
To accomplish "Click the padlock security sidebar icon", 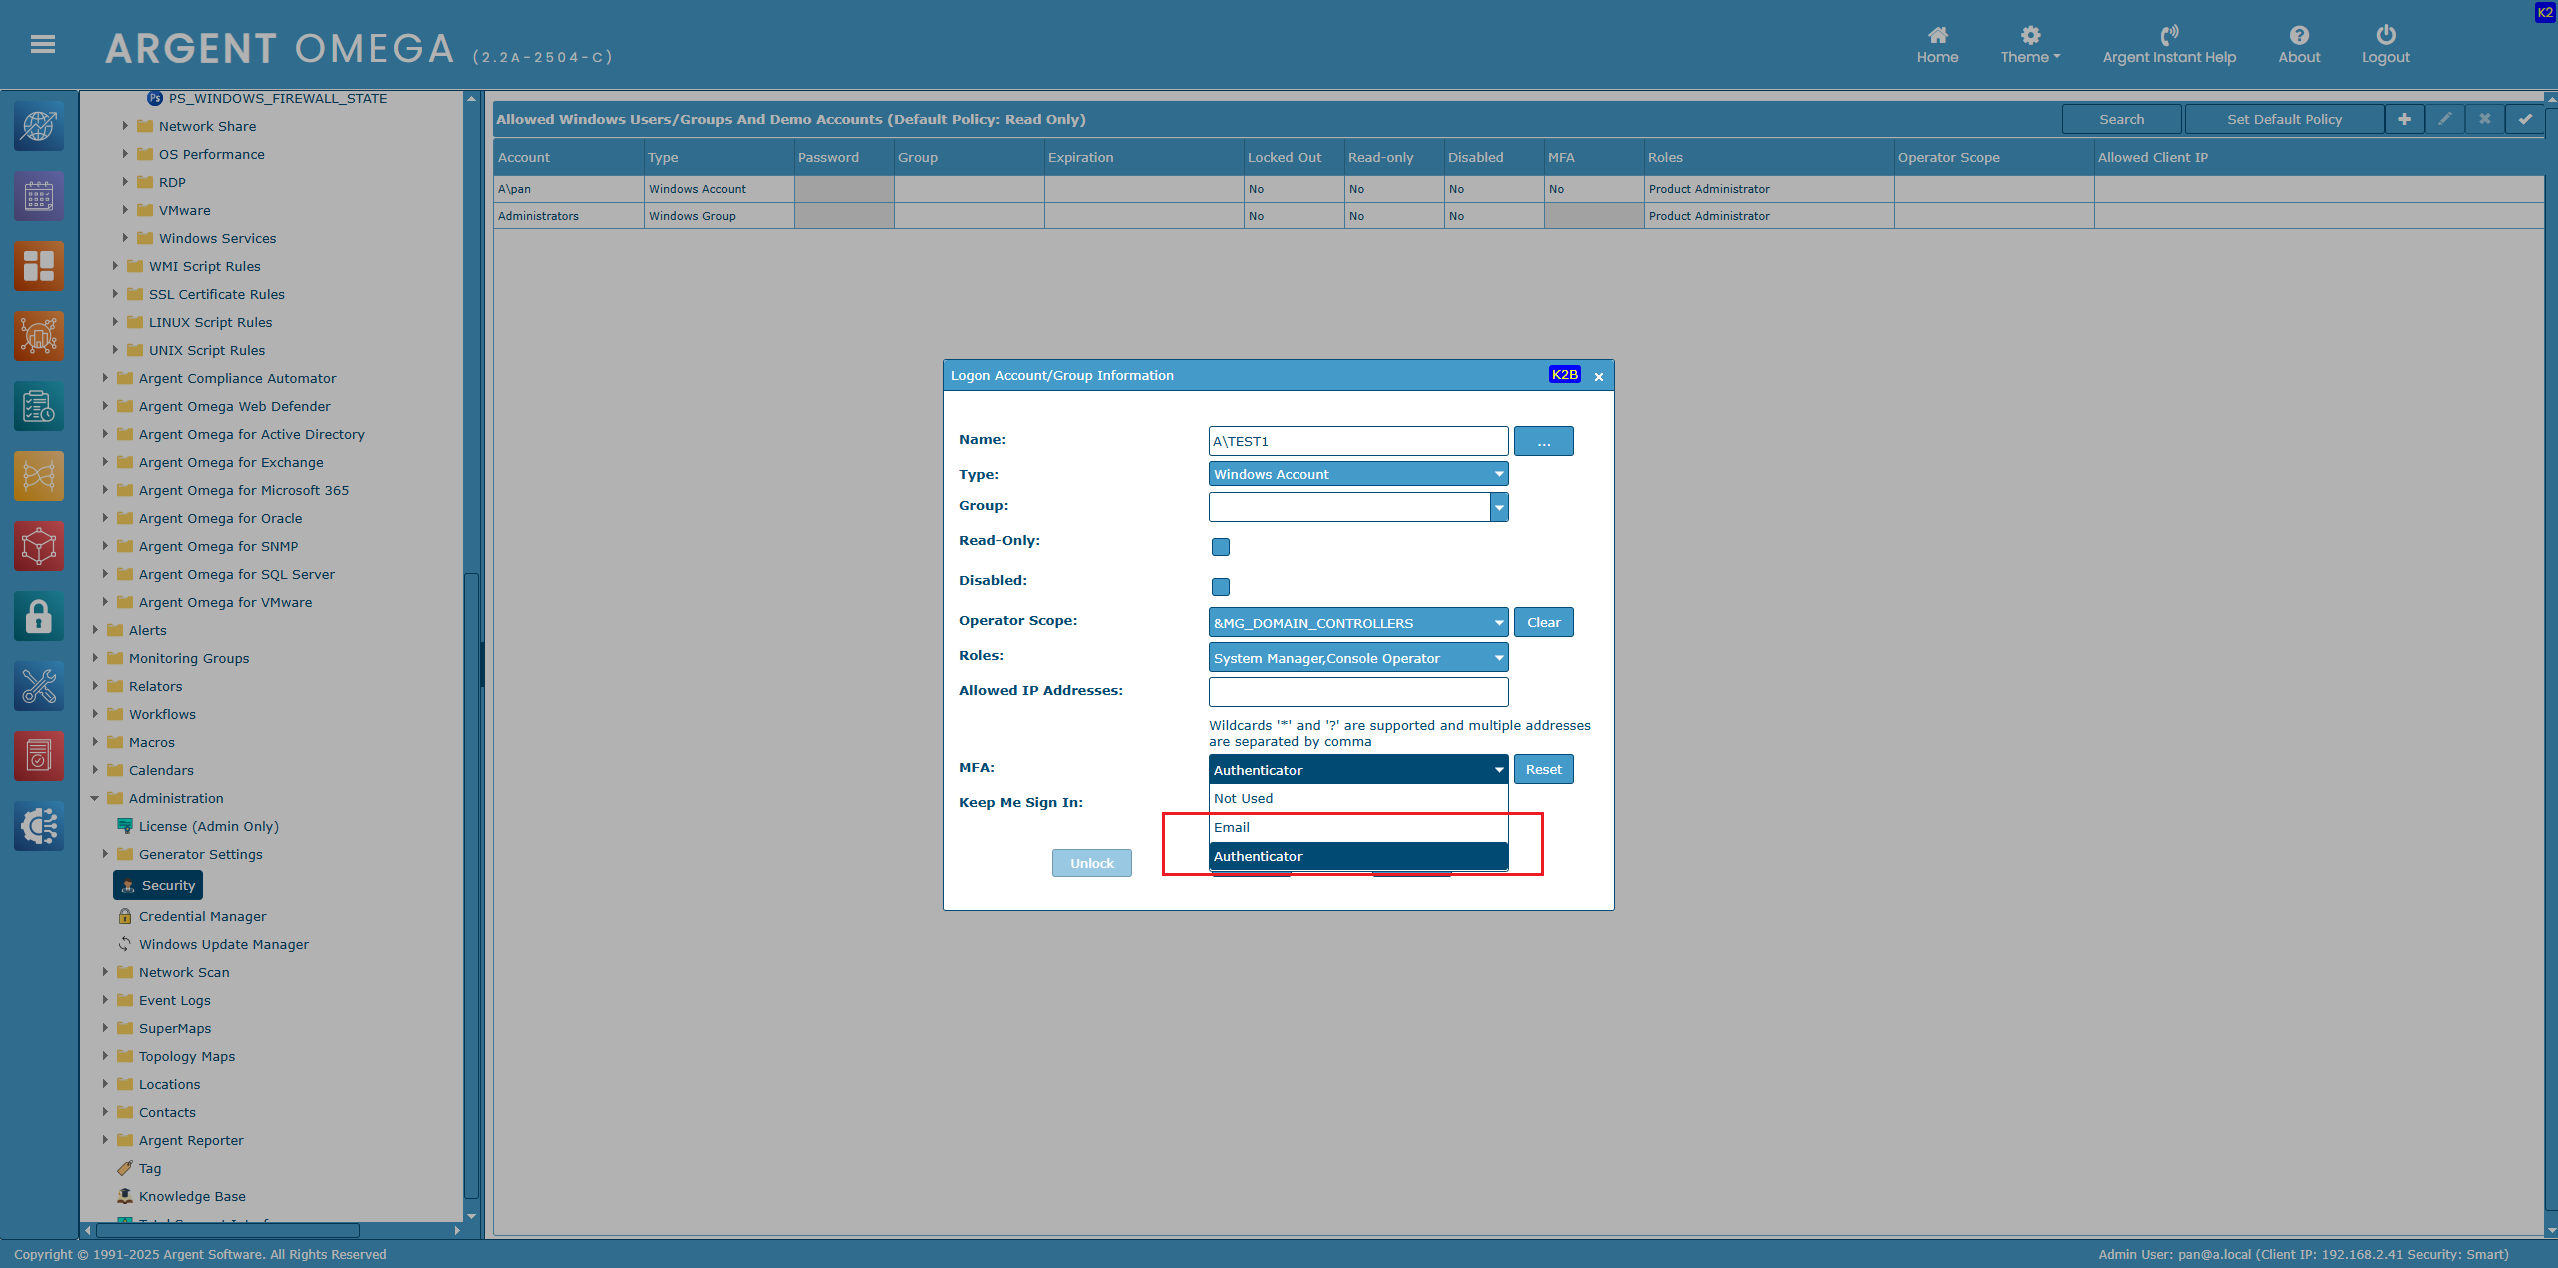I will (x=38, y=617).
